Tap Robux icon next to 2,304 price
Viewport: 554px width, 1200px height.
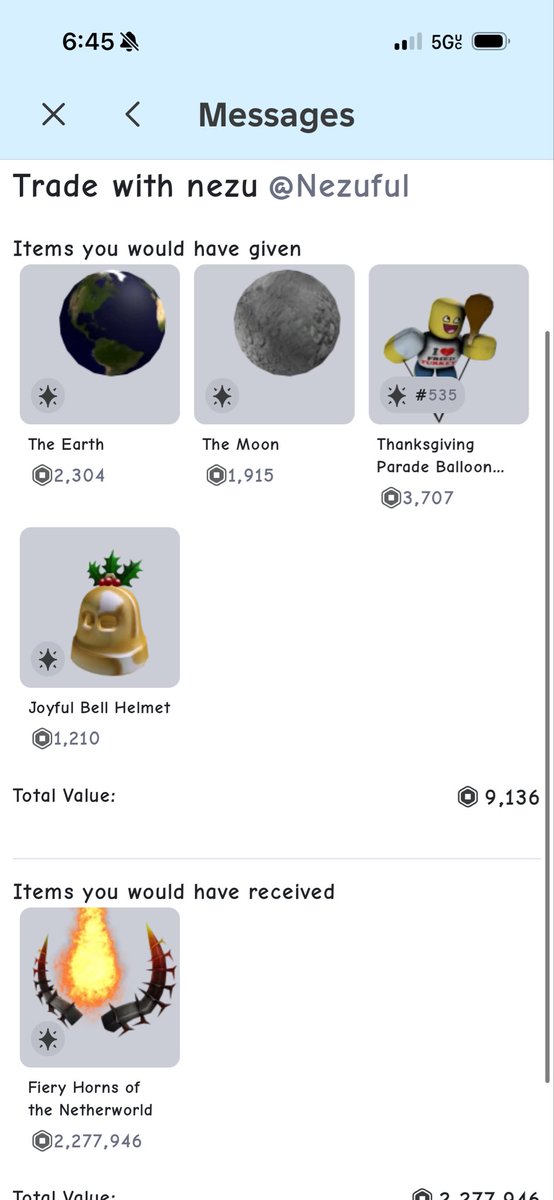[x=42, y=476]
